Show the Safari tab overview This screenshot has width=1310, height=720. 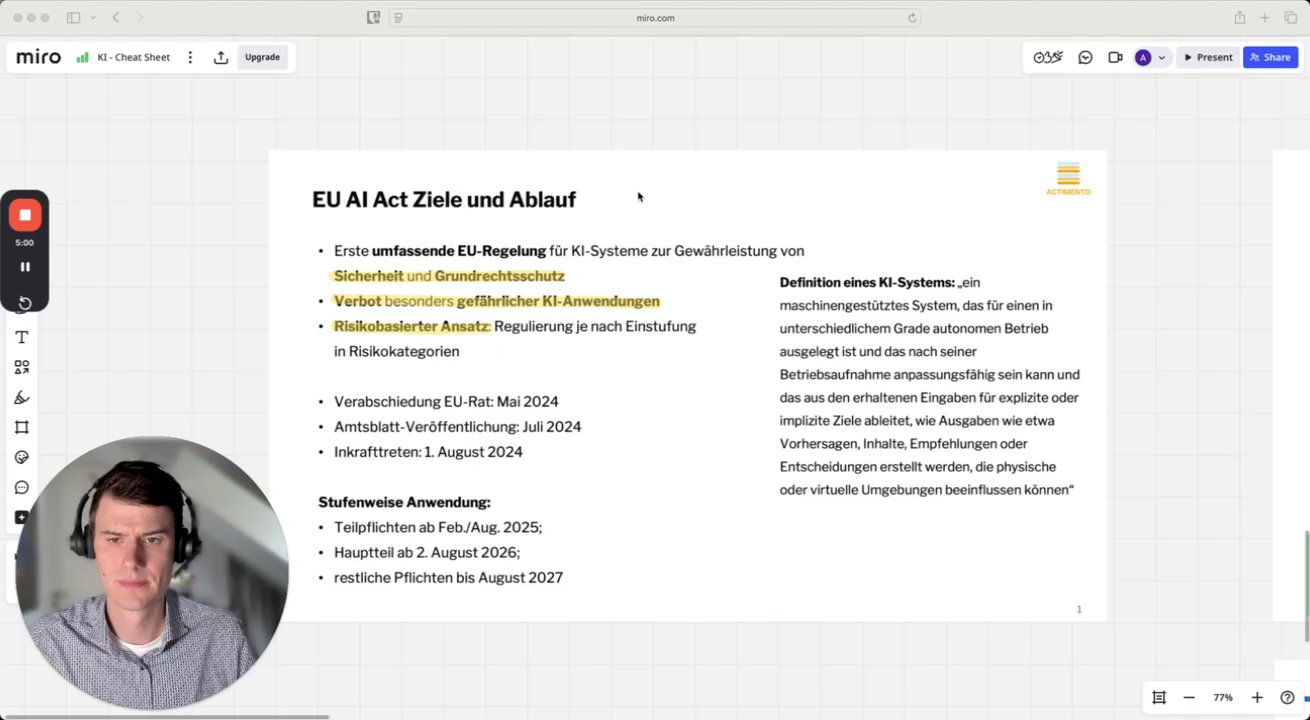pos(1289,17)
